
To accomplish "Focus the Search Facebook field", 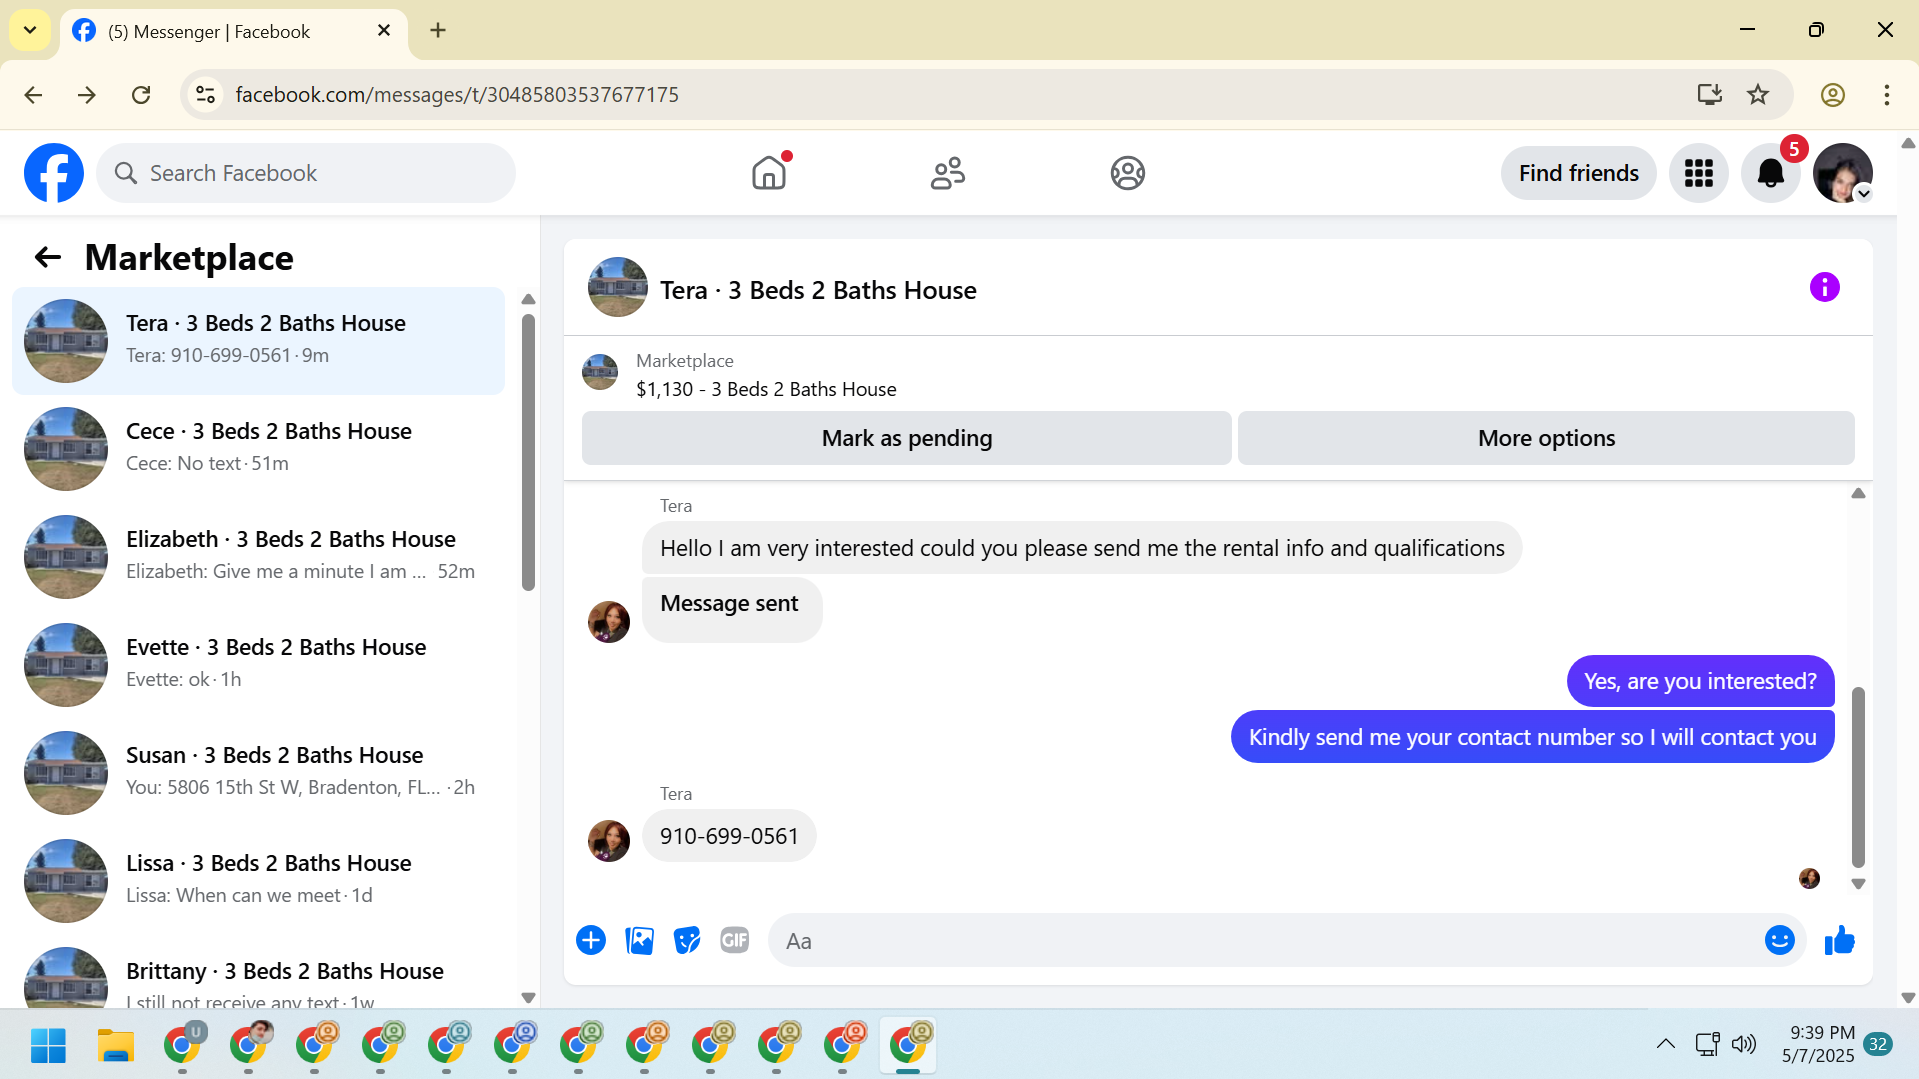I will click(306, 173).
